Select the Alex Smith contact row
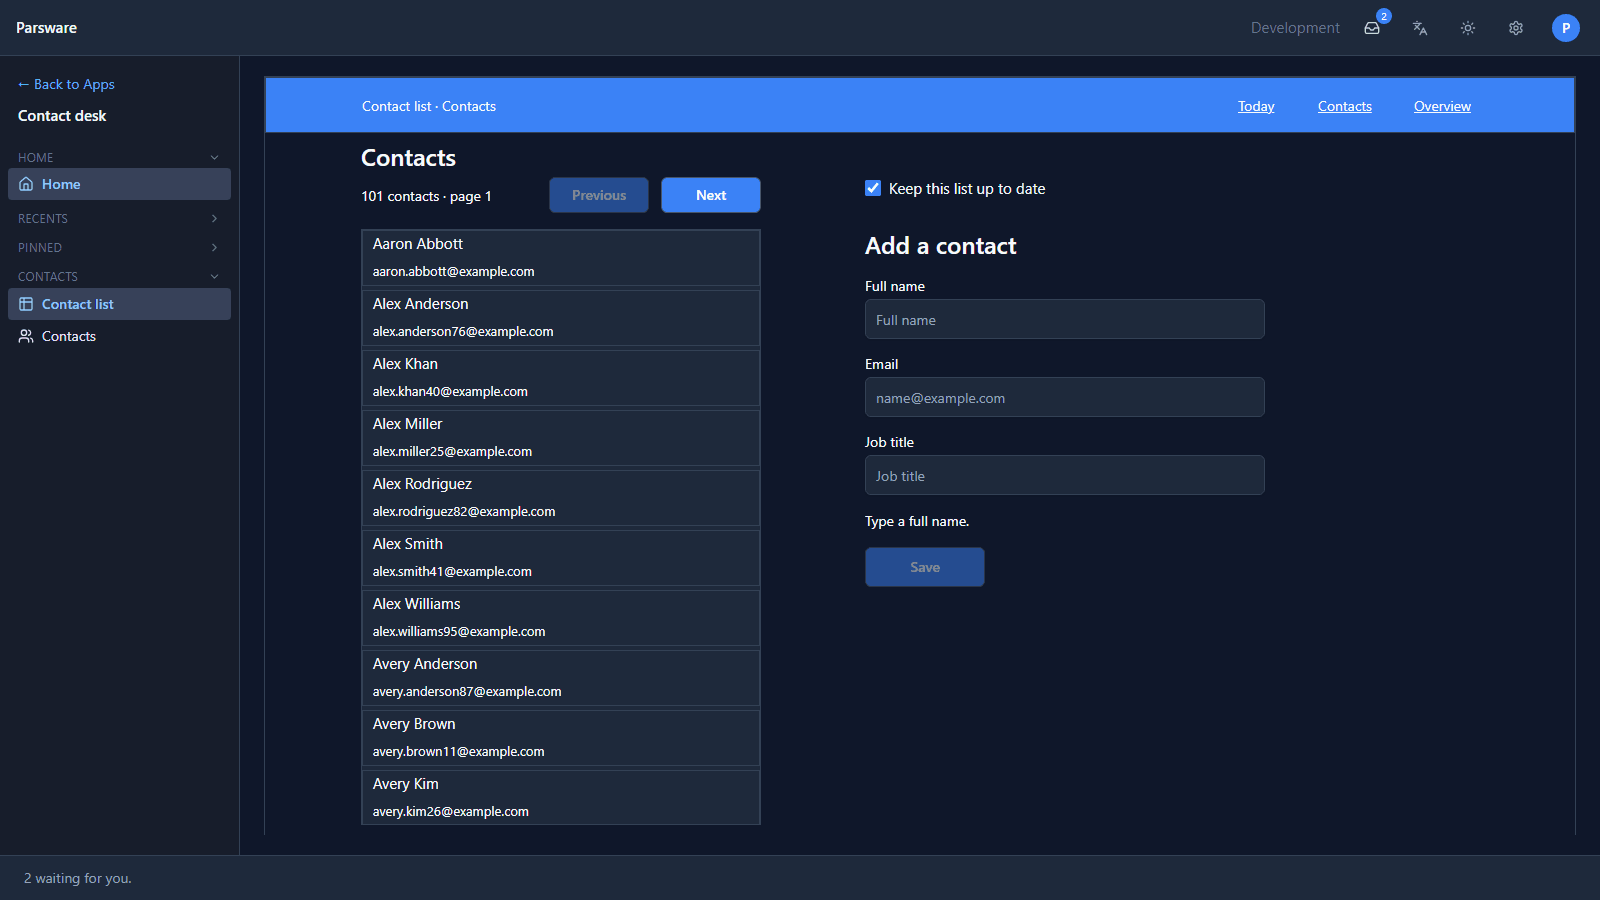Screen dimensions: 1600x900 pyautogui.click(x=561, y=558)
